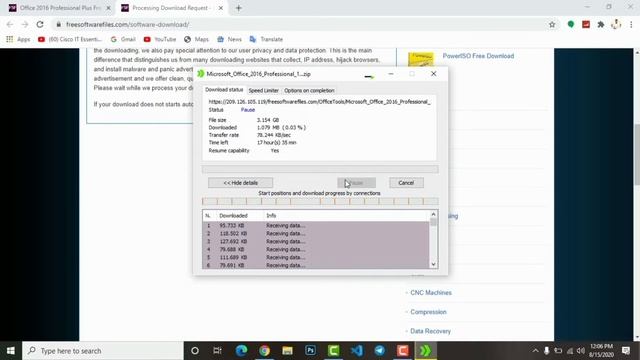
Task: Open red Camtasia recorder icon on taskbar
Action: tap(402, 351)
